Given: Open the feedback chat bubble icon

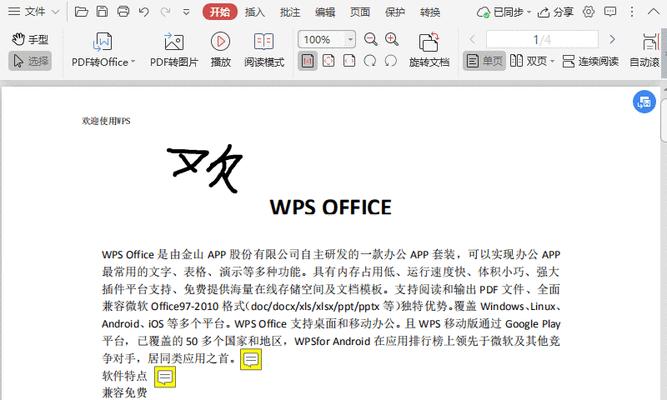Looking at the screenshot, I should point(610,12).
